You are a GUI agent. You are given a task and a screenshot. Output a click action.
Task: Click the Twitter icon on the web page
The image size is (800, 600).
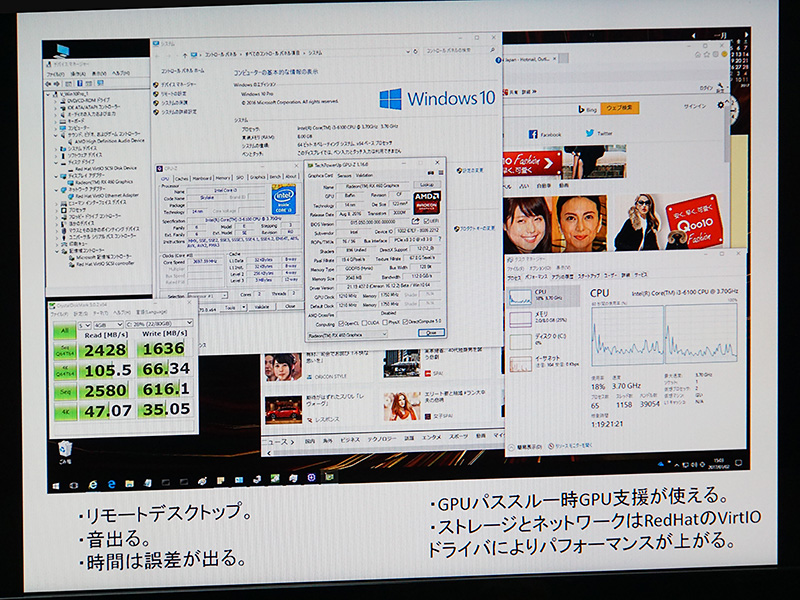click(x=589, y=133)
